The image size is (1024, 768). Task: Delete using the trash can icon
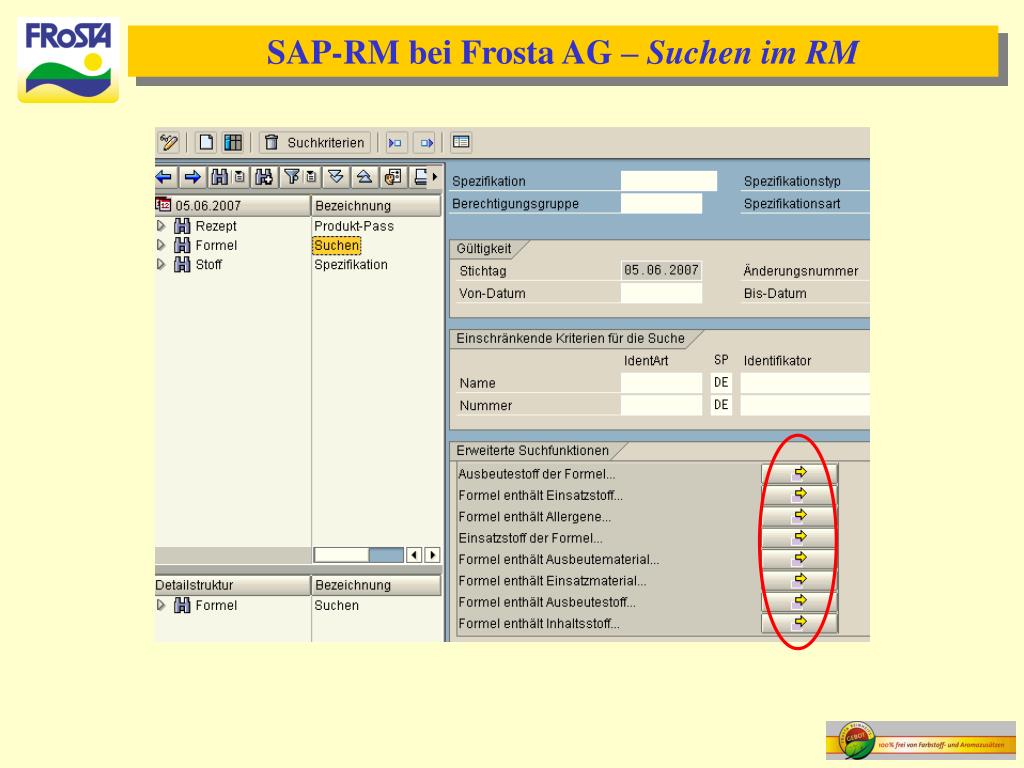click(273, 142)
